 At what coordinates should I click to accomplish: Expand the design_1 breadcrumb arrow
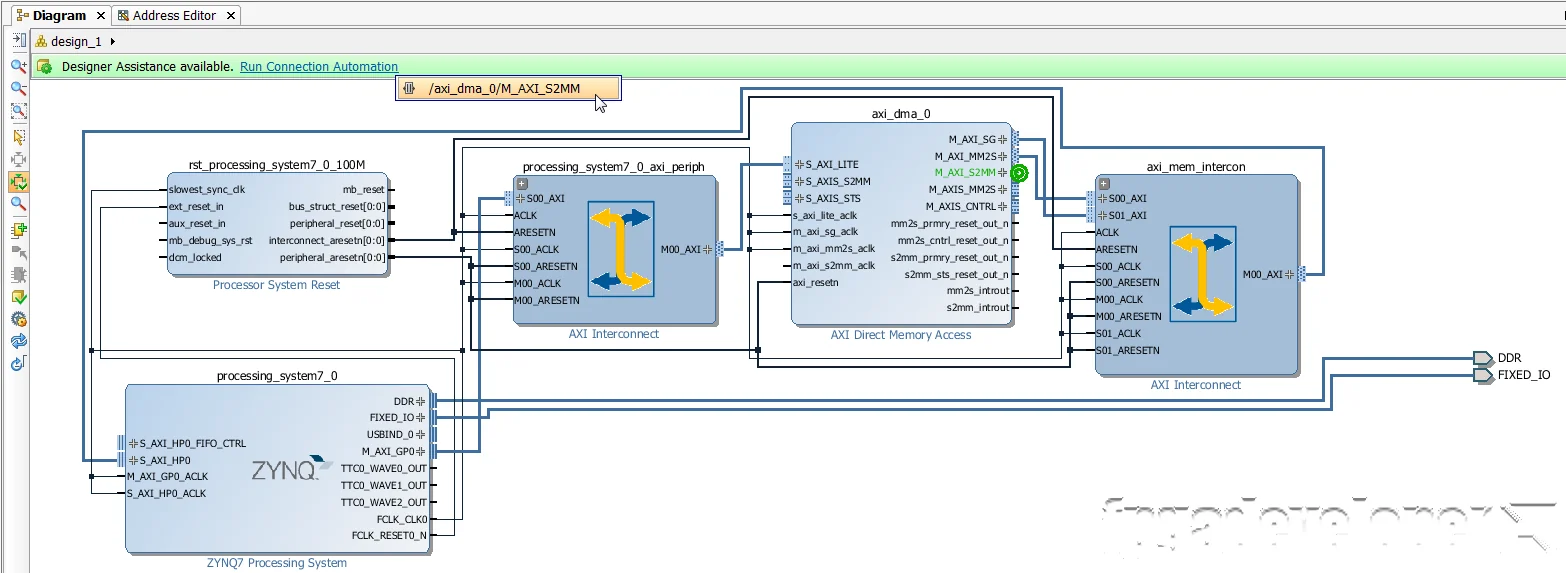pos(113,41)
